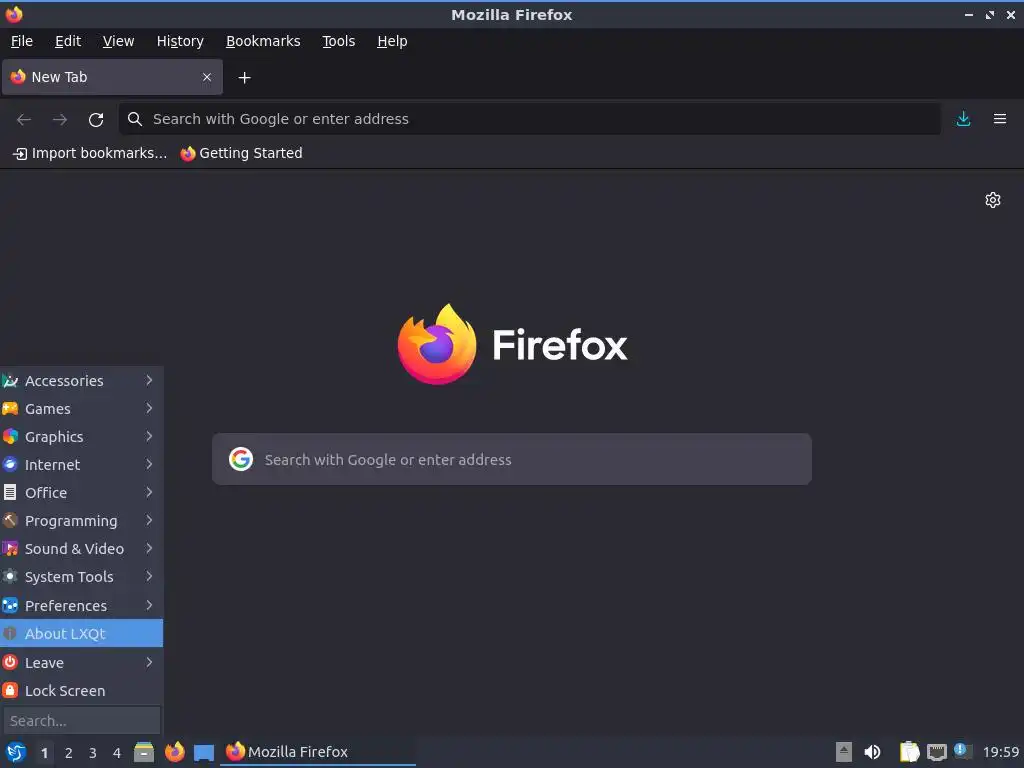Click Import bookmarks in the bookmarks toolbar

[90, 153]
